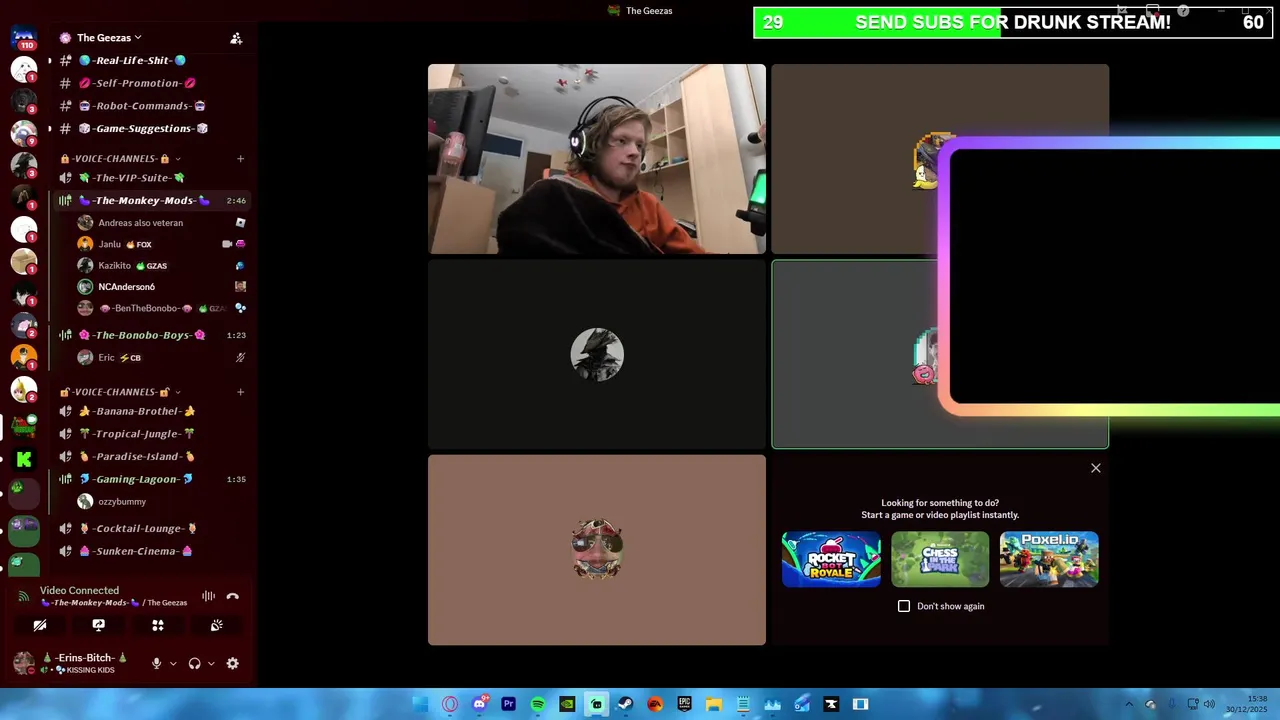Viewport: 1280px width, 720px height.
Task: Show hidden system tray icons
Action: (x=1129, y=704)
